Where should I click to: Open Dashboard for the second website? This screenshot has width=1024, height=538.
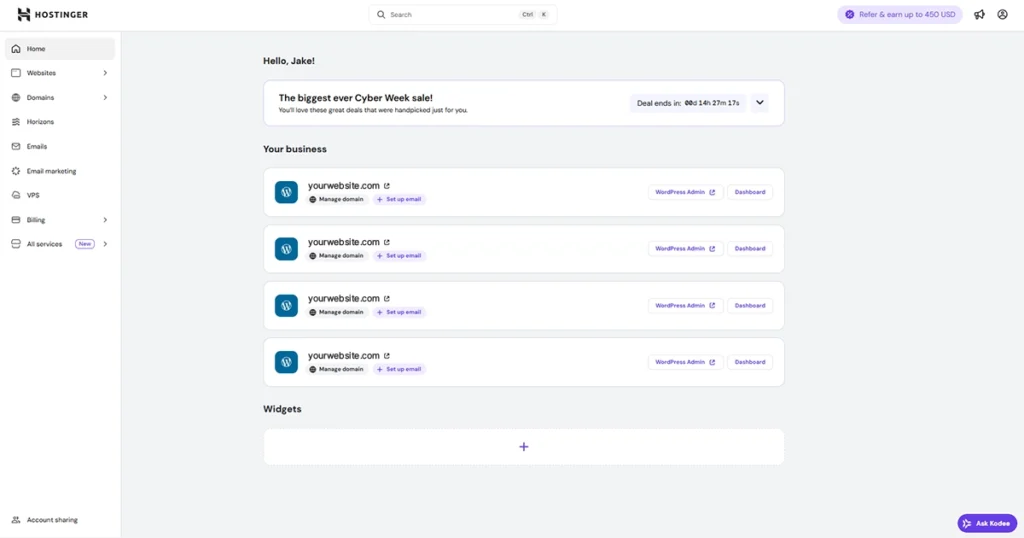750,249
